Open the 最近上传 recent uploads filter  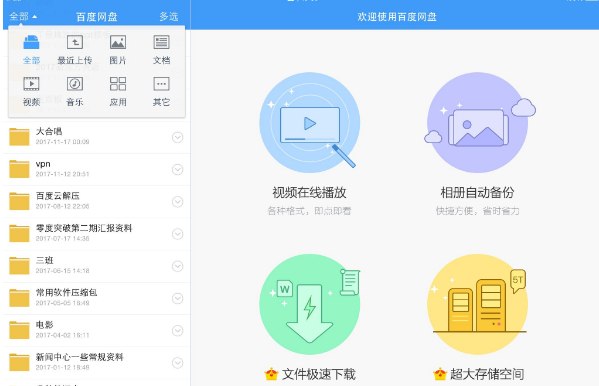75,42
